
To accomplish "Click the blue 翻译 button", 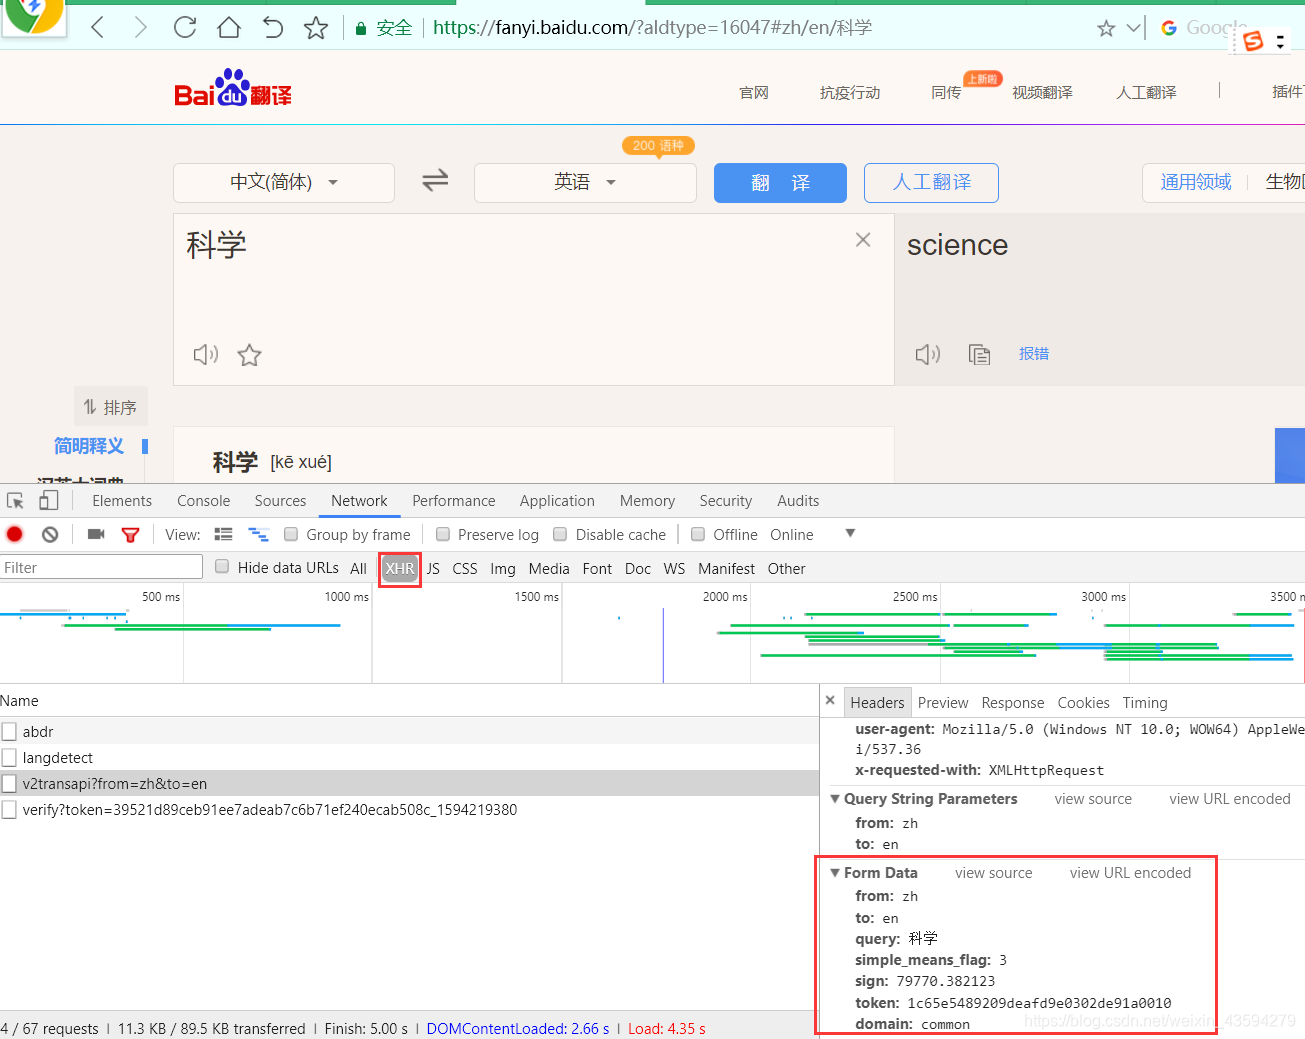I will [x=780, y=183].
